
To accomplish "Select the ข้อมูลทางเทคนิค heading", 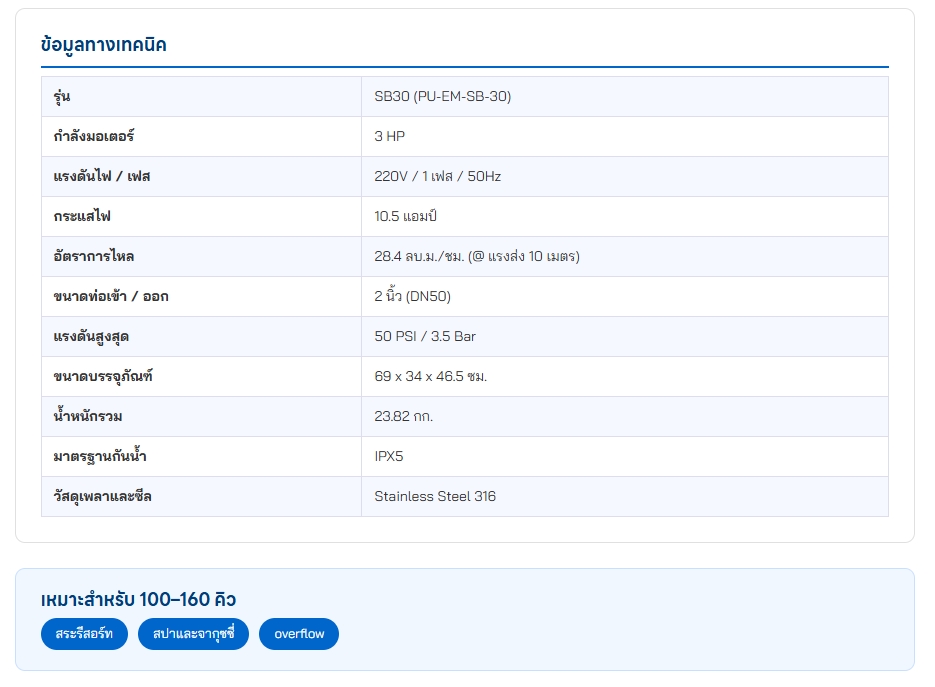I will click(104, 45).
